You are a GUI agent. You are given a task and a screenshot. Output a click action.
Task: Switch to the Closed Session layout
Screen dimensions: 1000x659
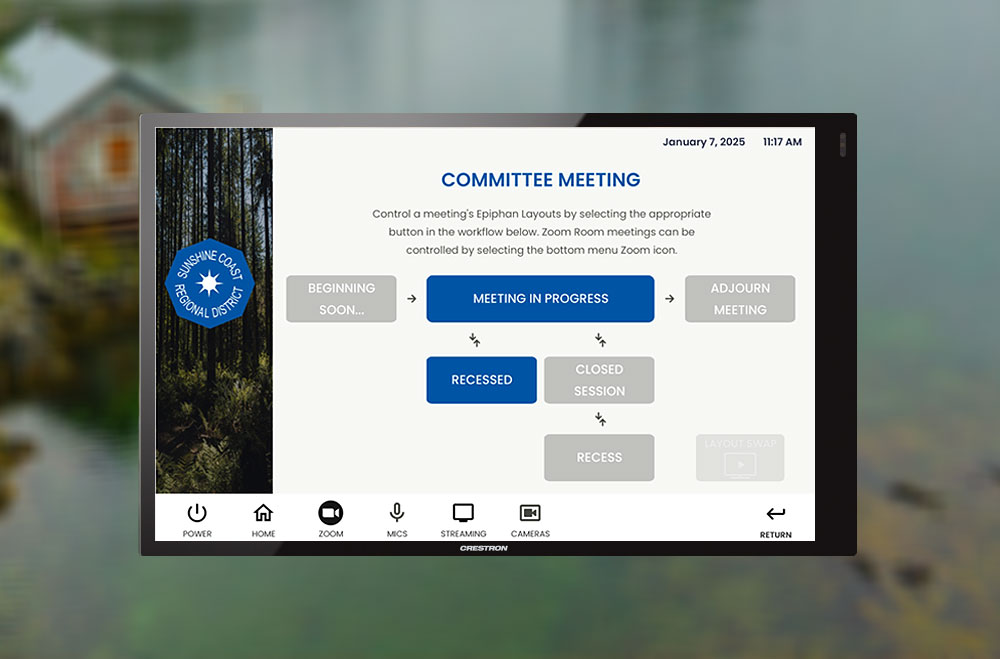point(599,380)
